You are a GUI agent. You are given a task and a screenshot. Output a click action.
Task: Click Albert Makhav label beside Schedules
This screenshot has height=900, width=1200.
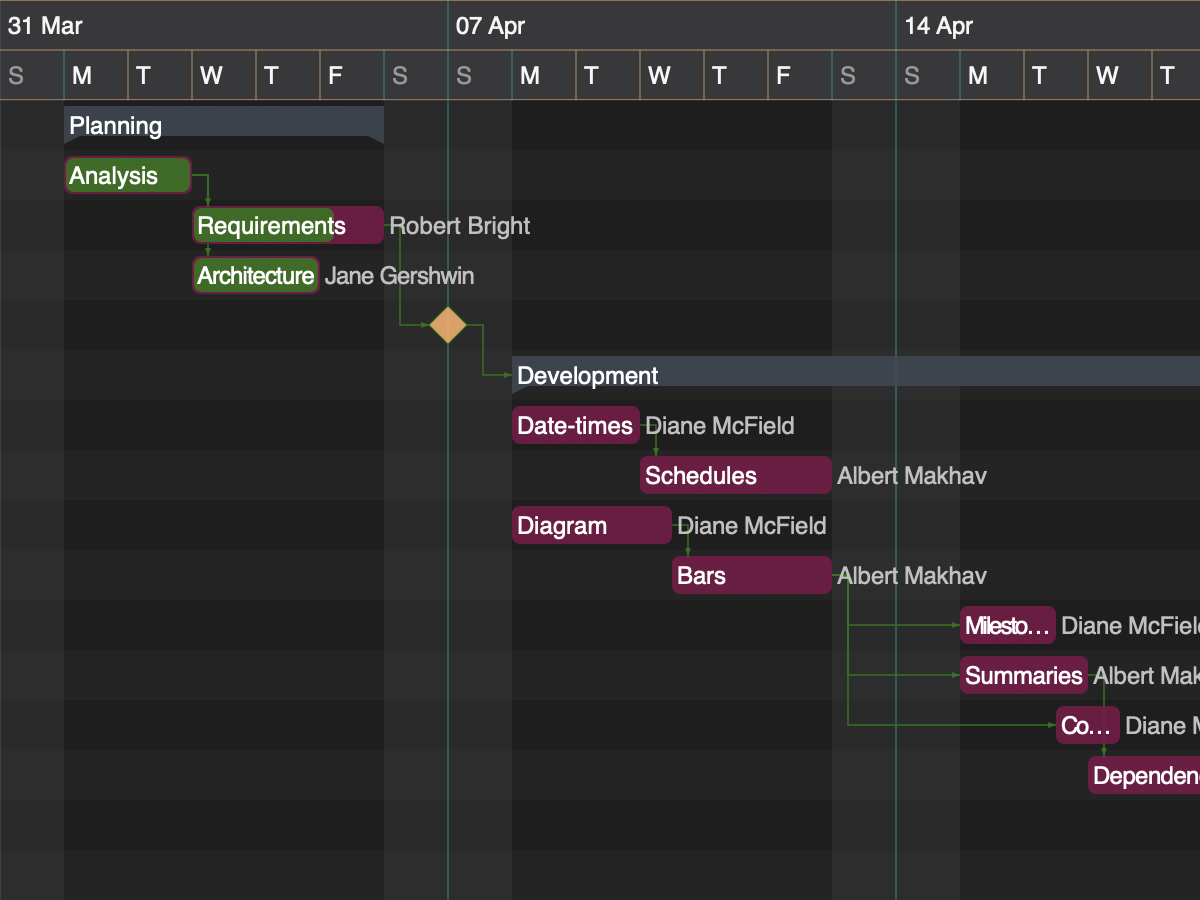911,476
